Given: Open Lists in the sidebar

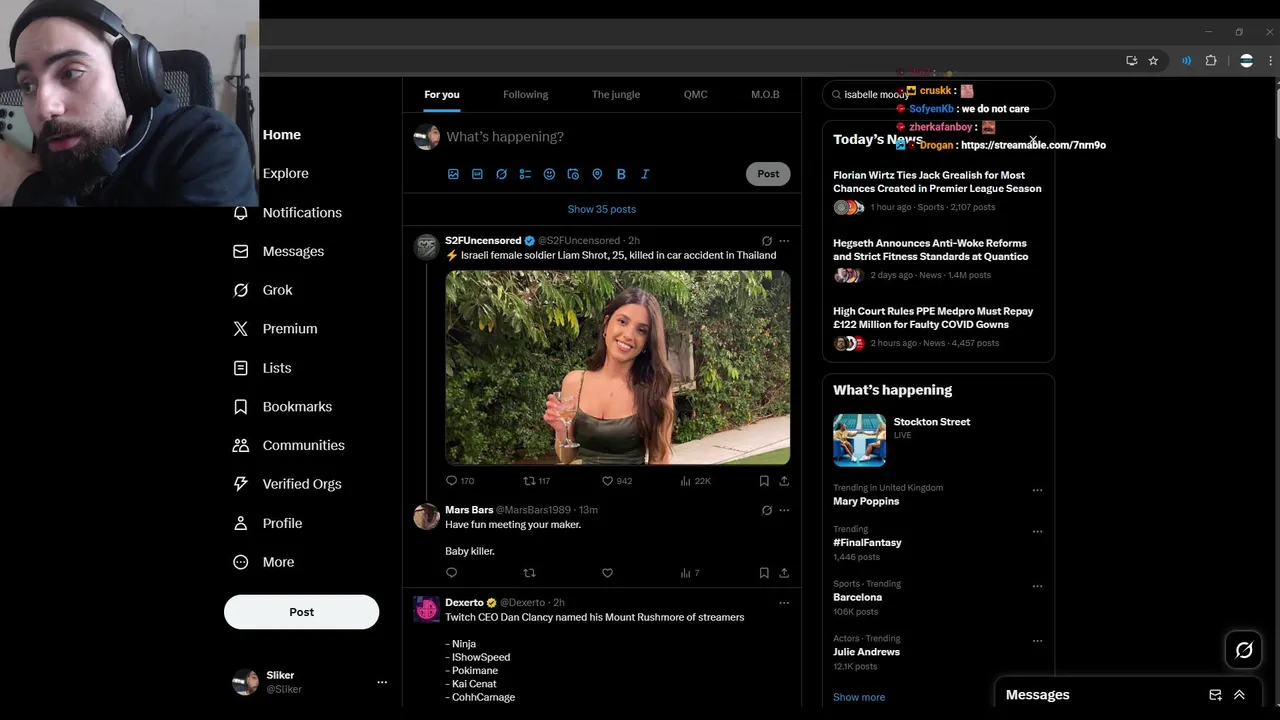Looking at the screenshot, I should coord(262,368).
